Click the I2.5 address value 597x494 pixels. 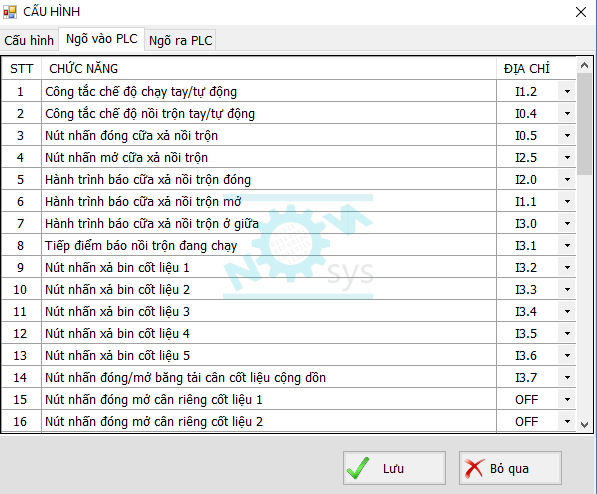point(526,158)
